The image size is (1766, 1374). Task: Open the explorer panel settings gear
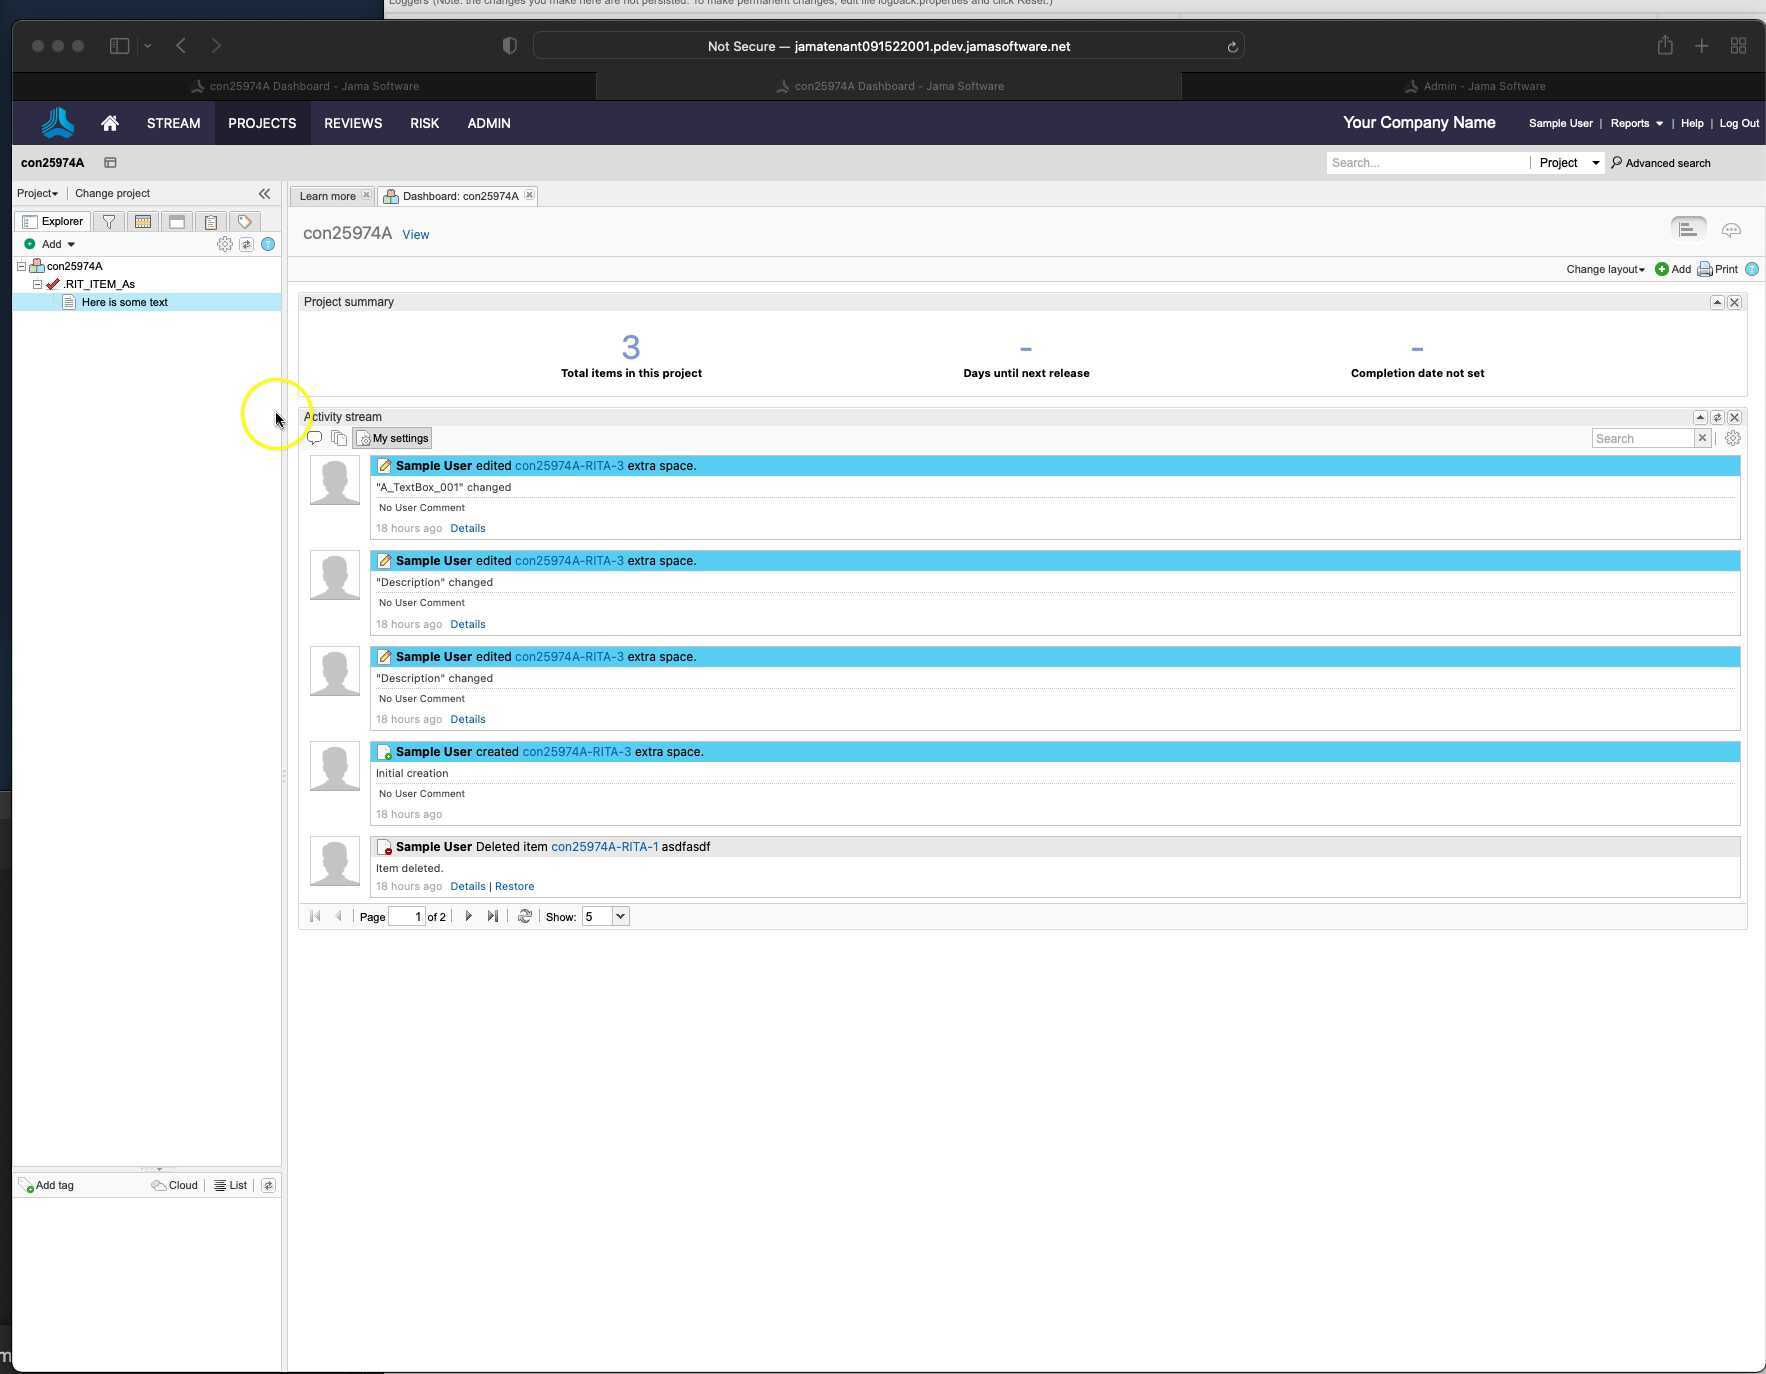[225, 244]
